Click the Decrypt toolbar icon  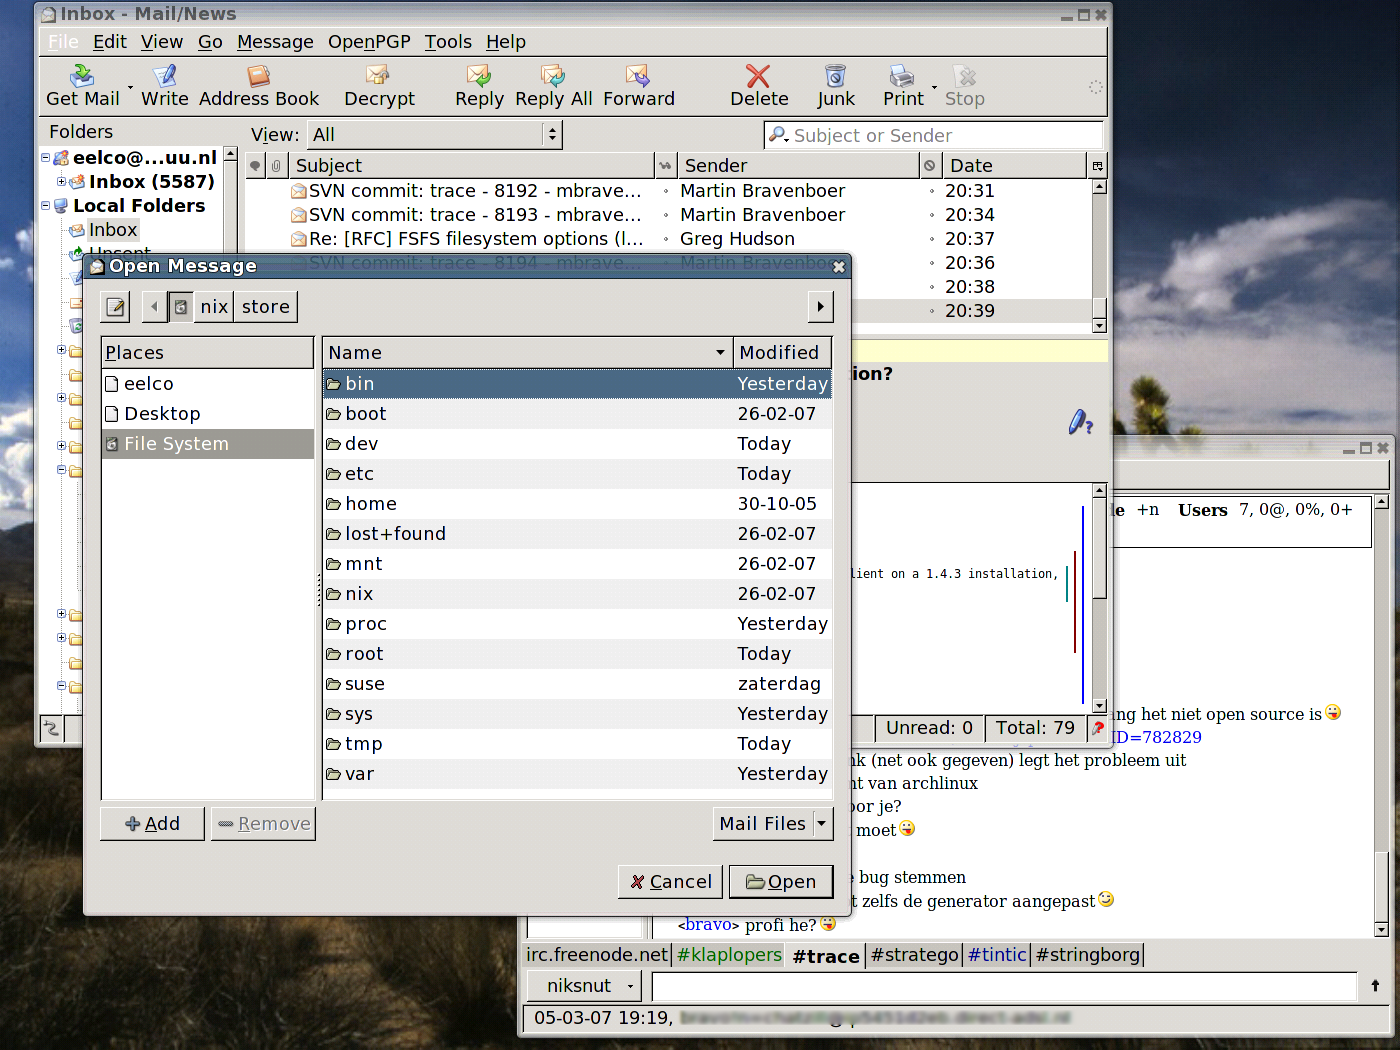pyautogui.click(x=378, y=76)
